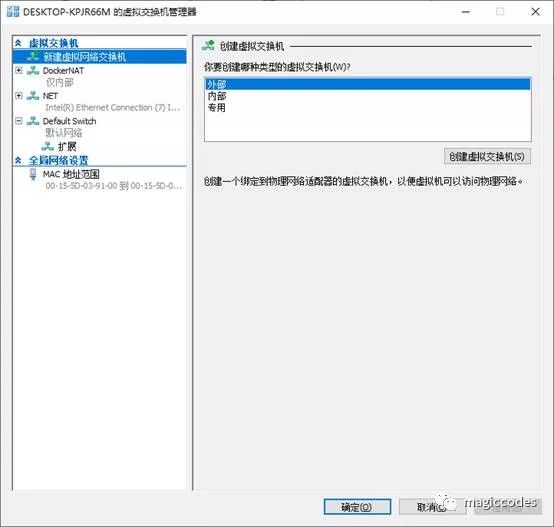
Task: Click the MAC address range icon
Action: 33,174
